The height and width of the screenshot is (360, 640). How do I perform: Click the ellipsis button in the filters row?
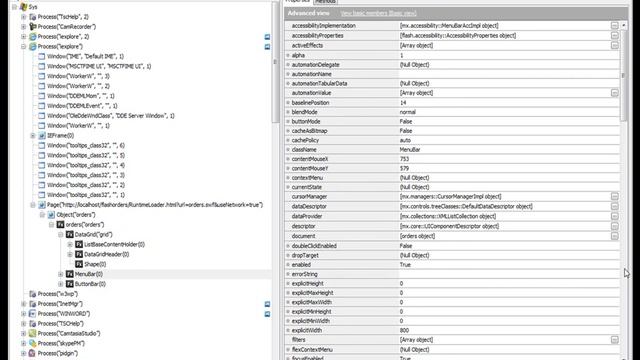(615, 340)
